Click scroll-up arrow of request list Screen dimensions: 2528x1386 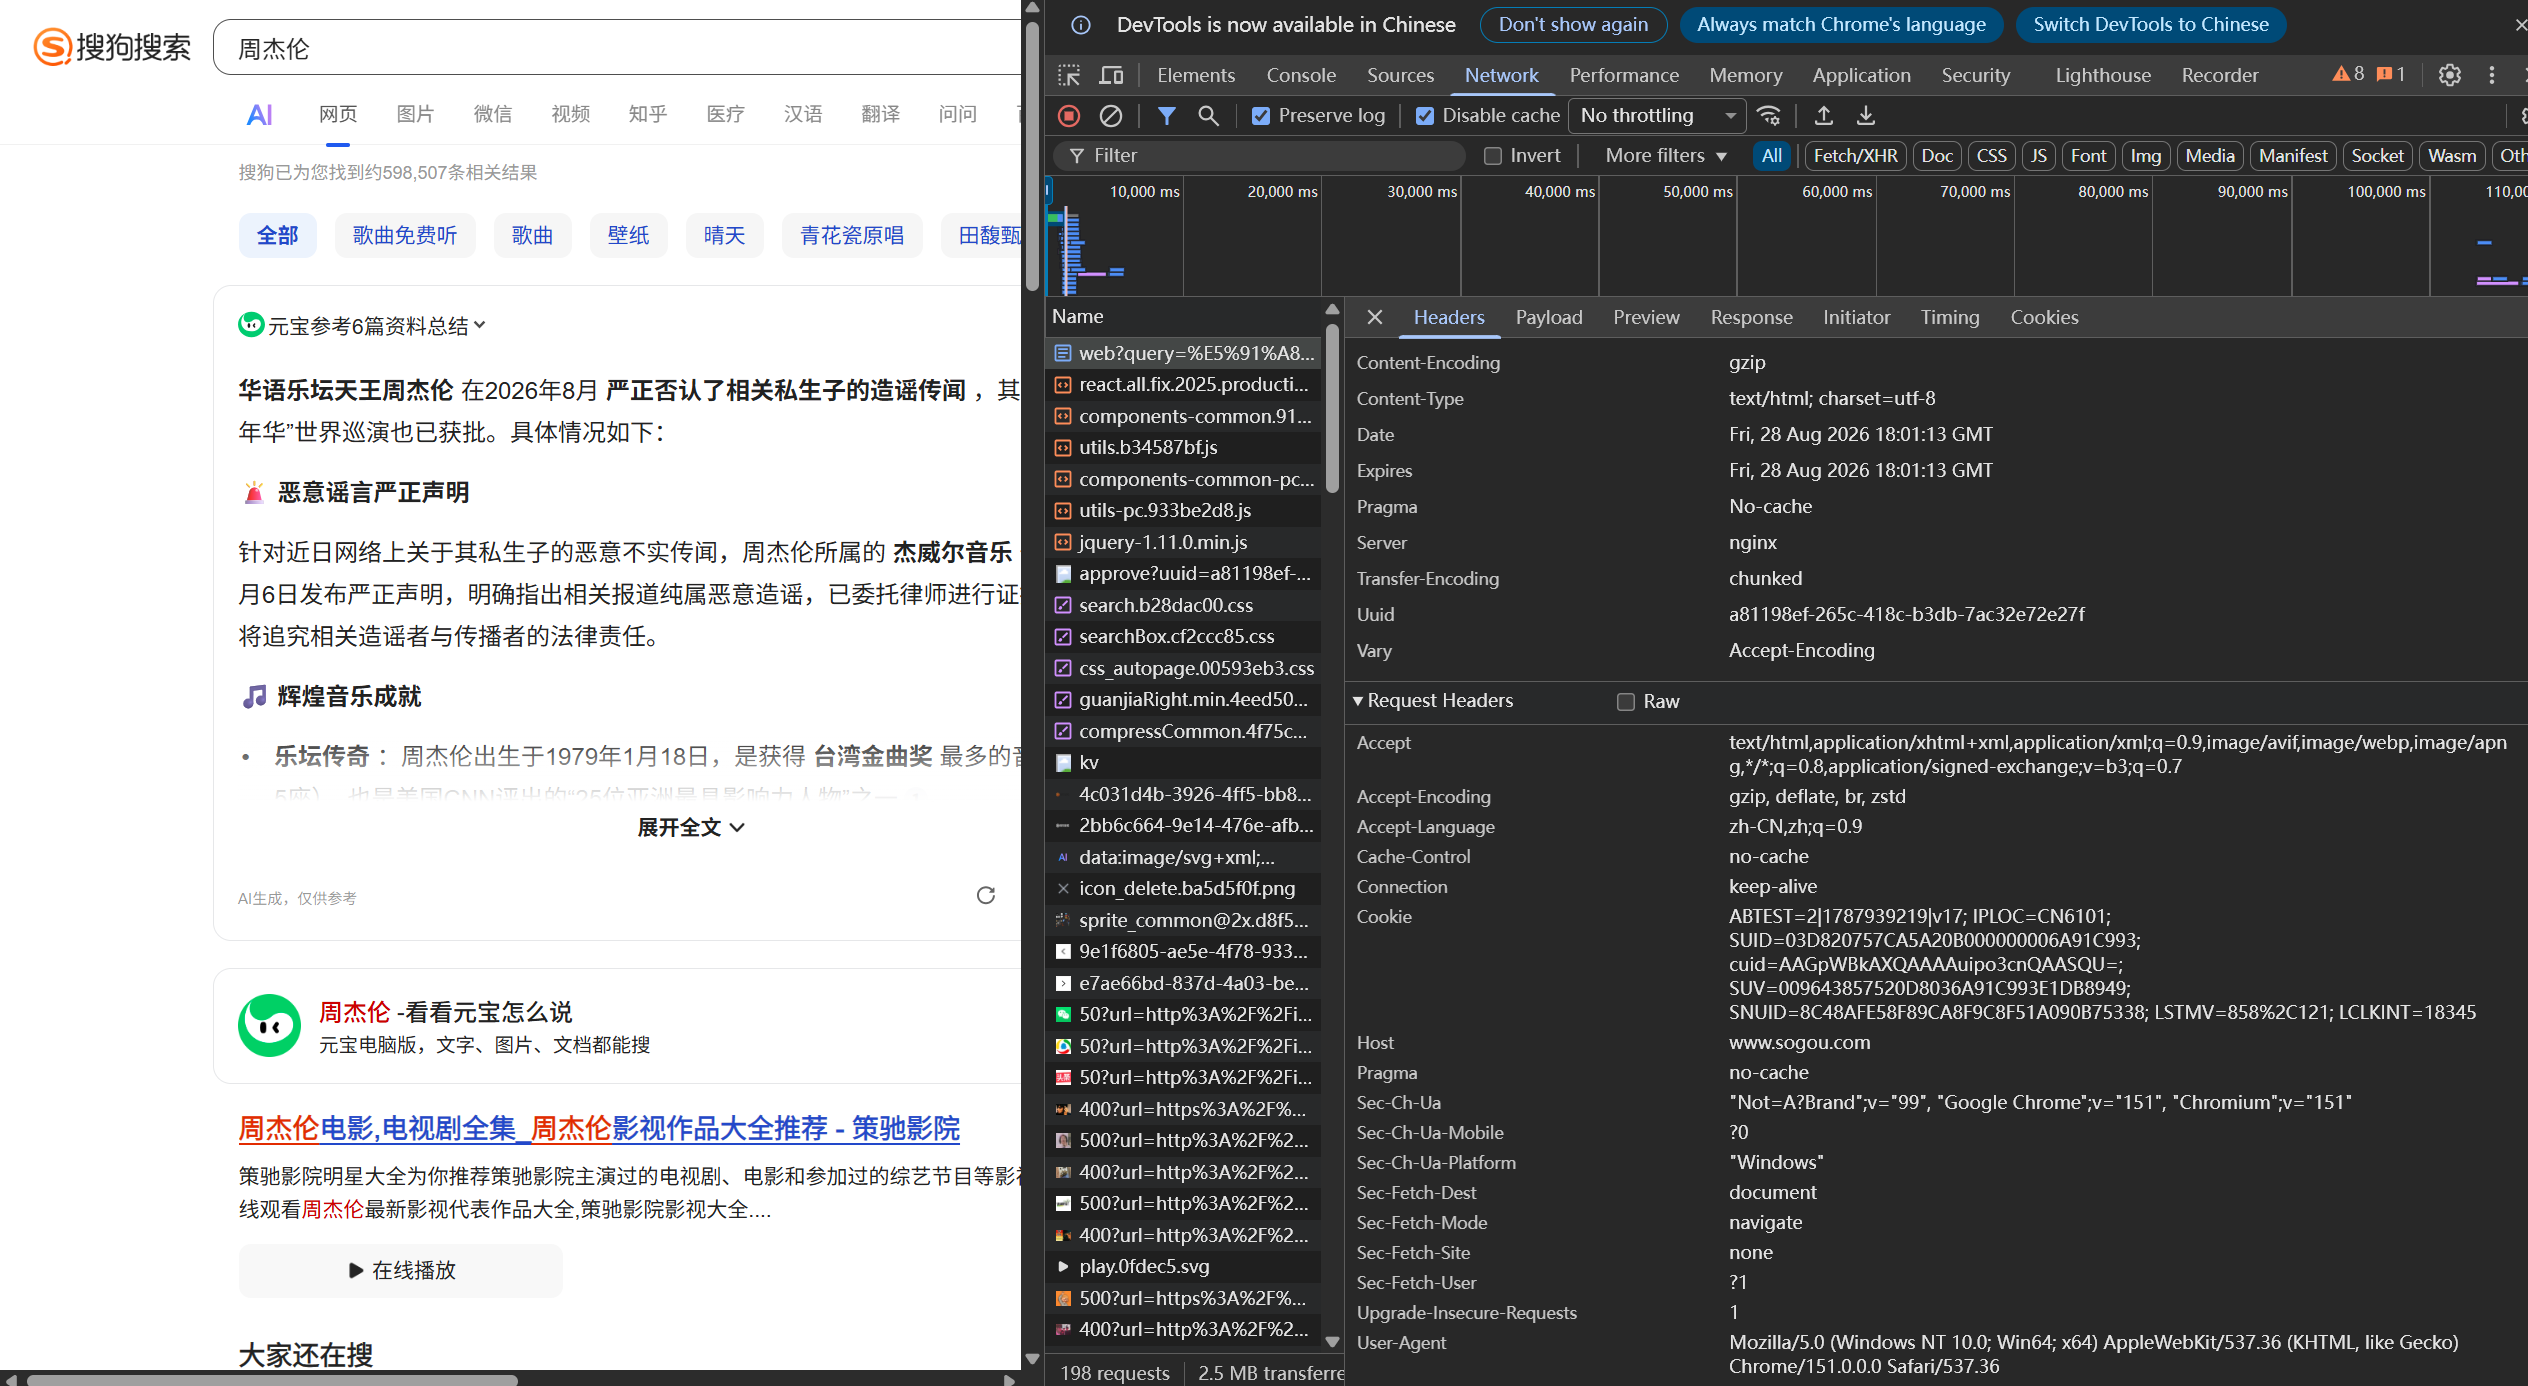coord(1332,310)
